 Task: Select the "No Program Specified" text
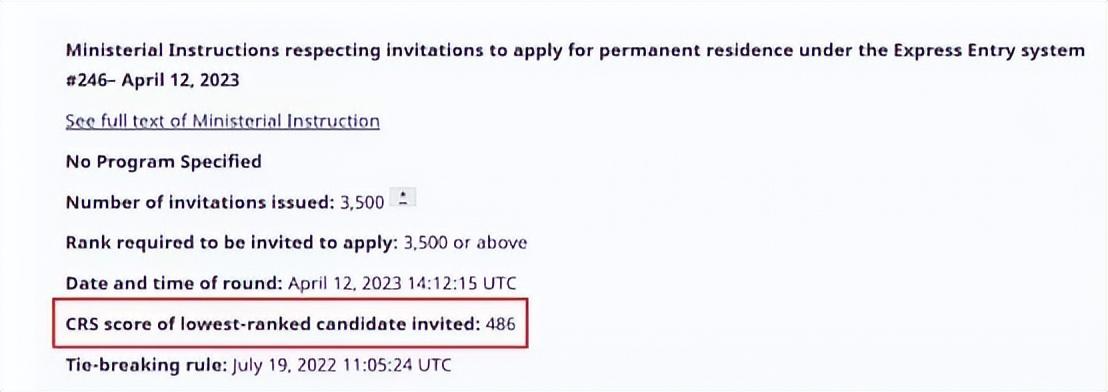(x=163, y=162)
